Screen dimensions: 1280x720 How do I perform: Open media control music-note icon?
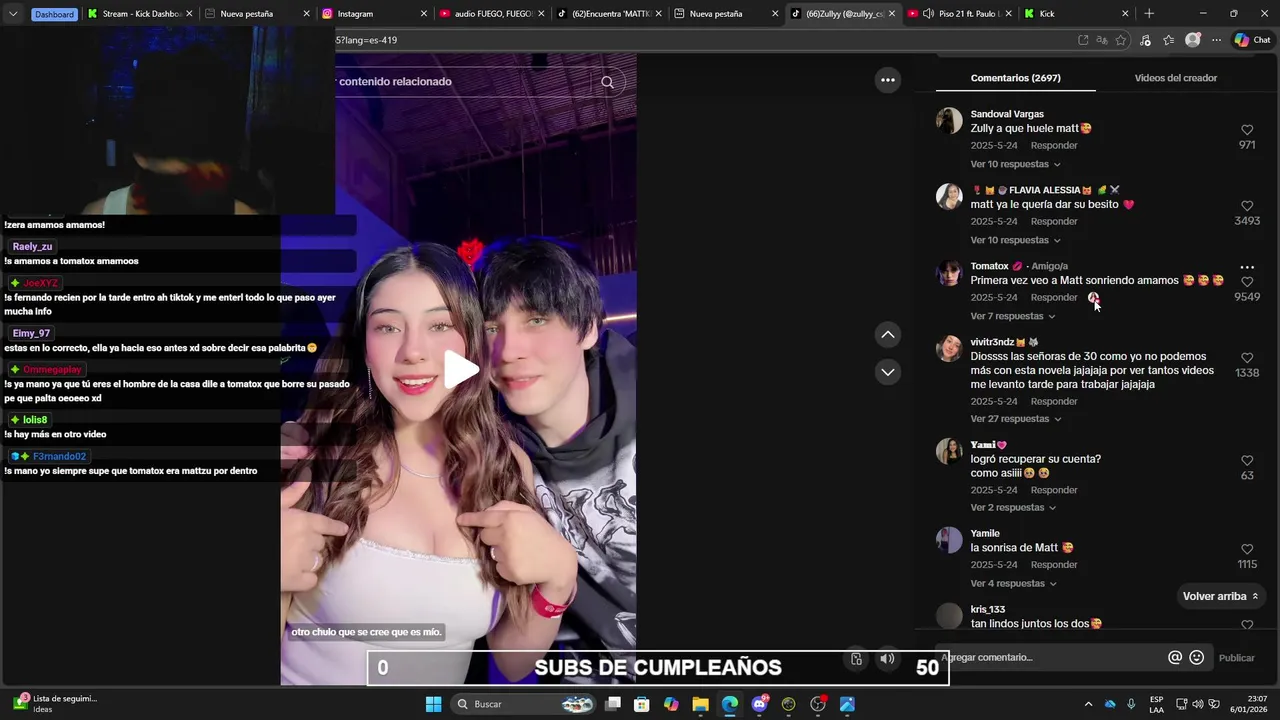click(1145, 40)
